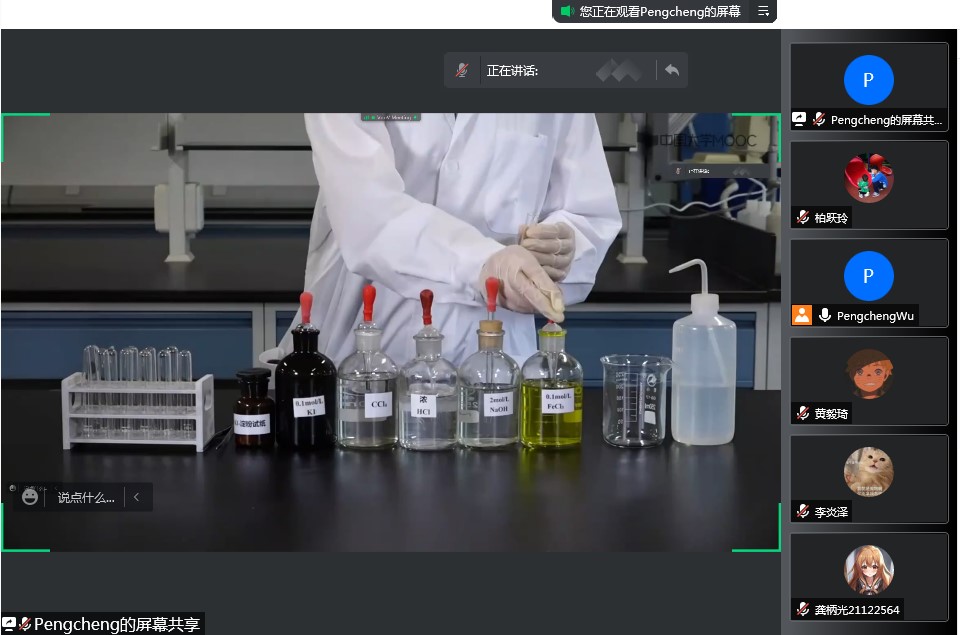The image size is (960, 635).
Task: Click the '正在讲话' speaker indicator label
Action: [512, 70]
